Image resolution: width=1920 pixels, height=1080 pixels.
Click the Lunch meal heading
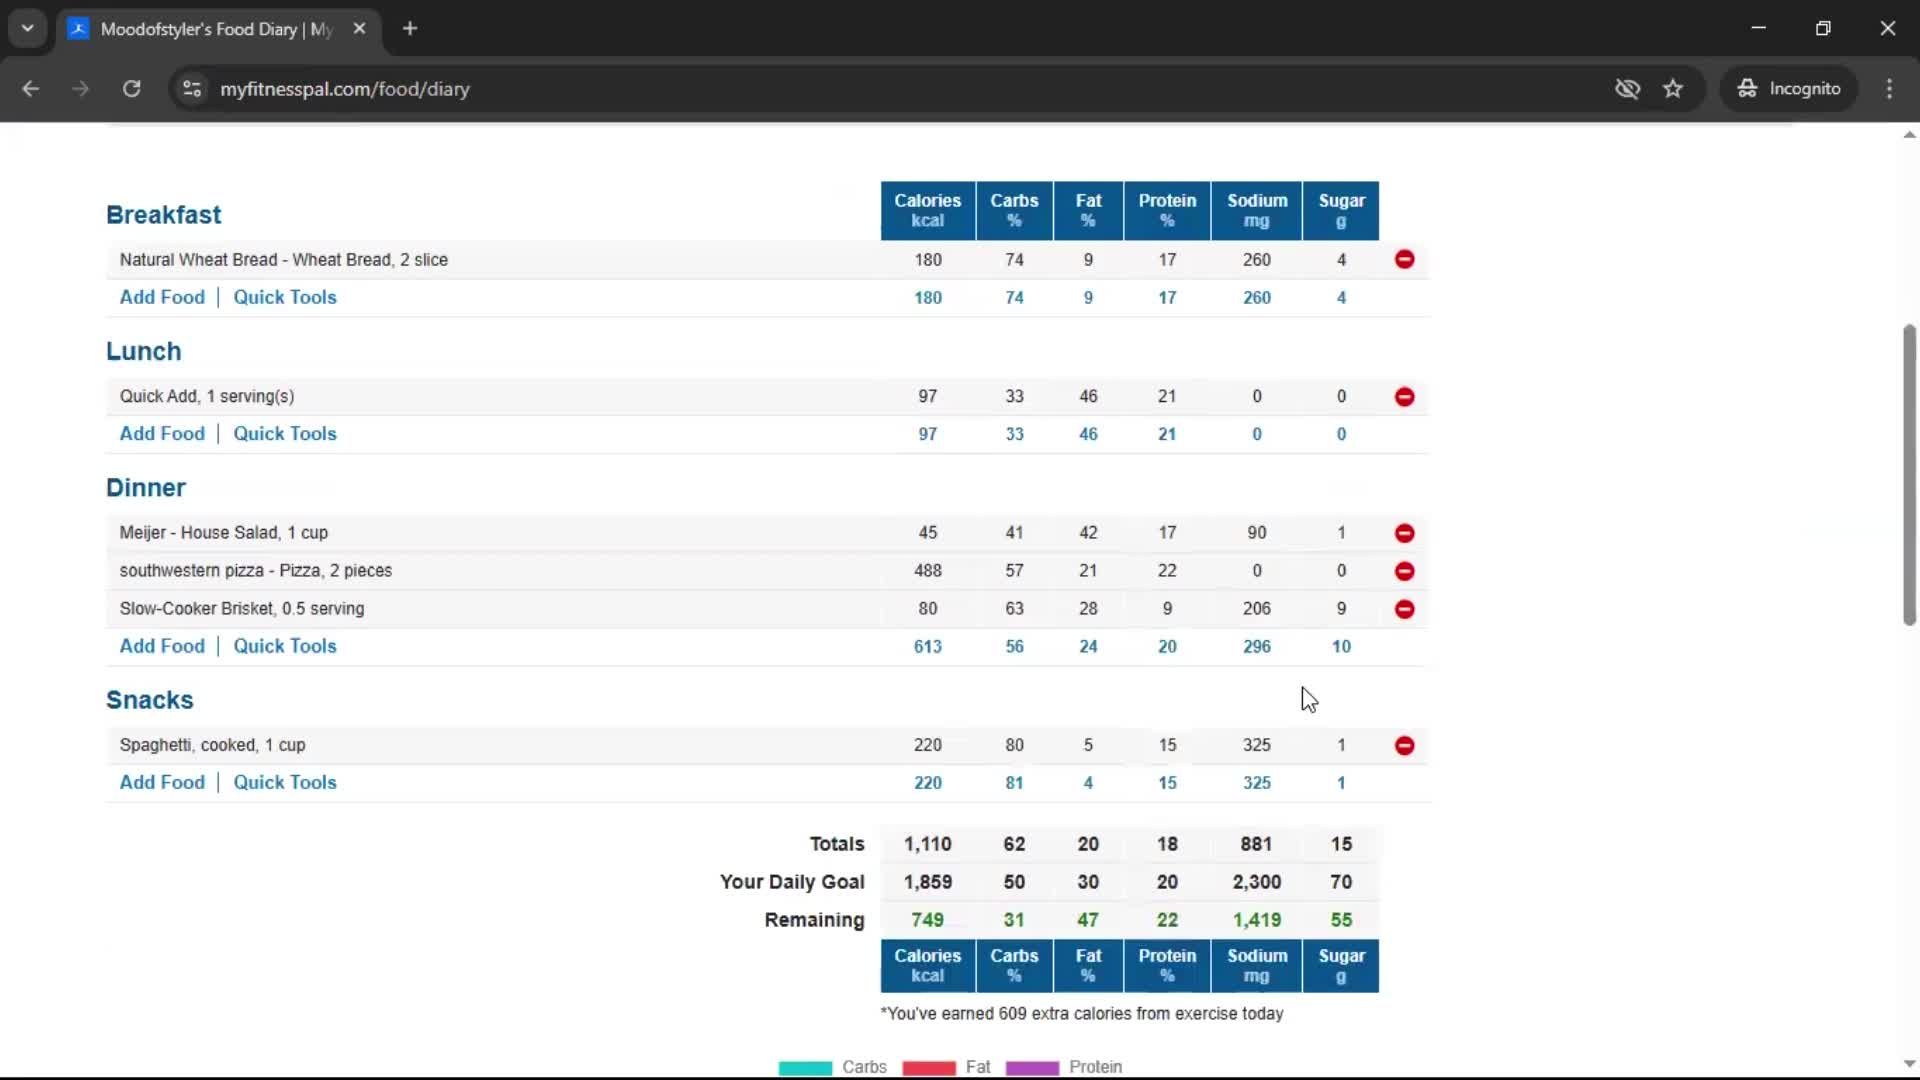pos(143,352)
